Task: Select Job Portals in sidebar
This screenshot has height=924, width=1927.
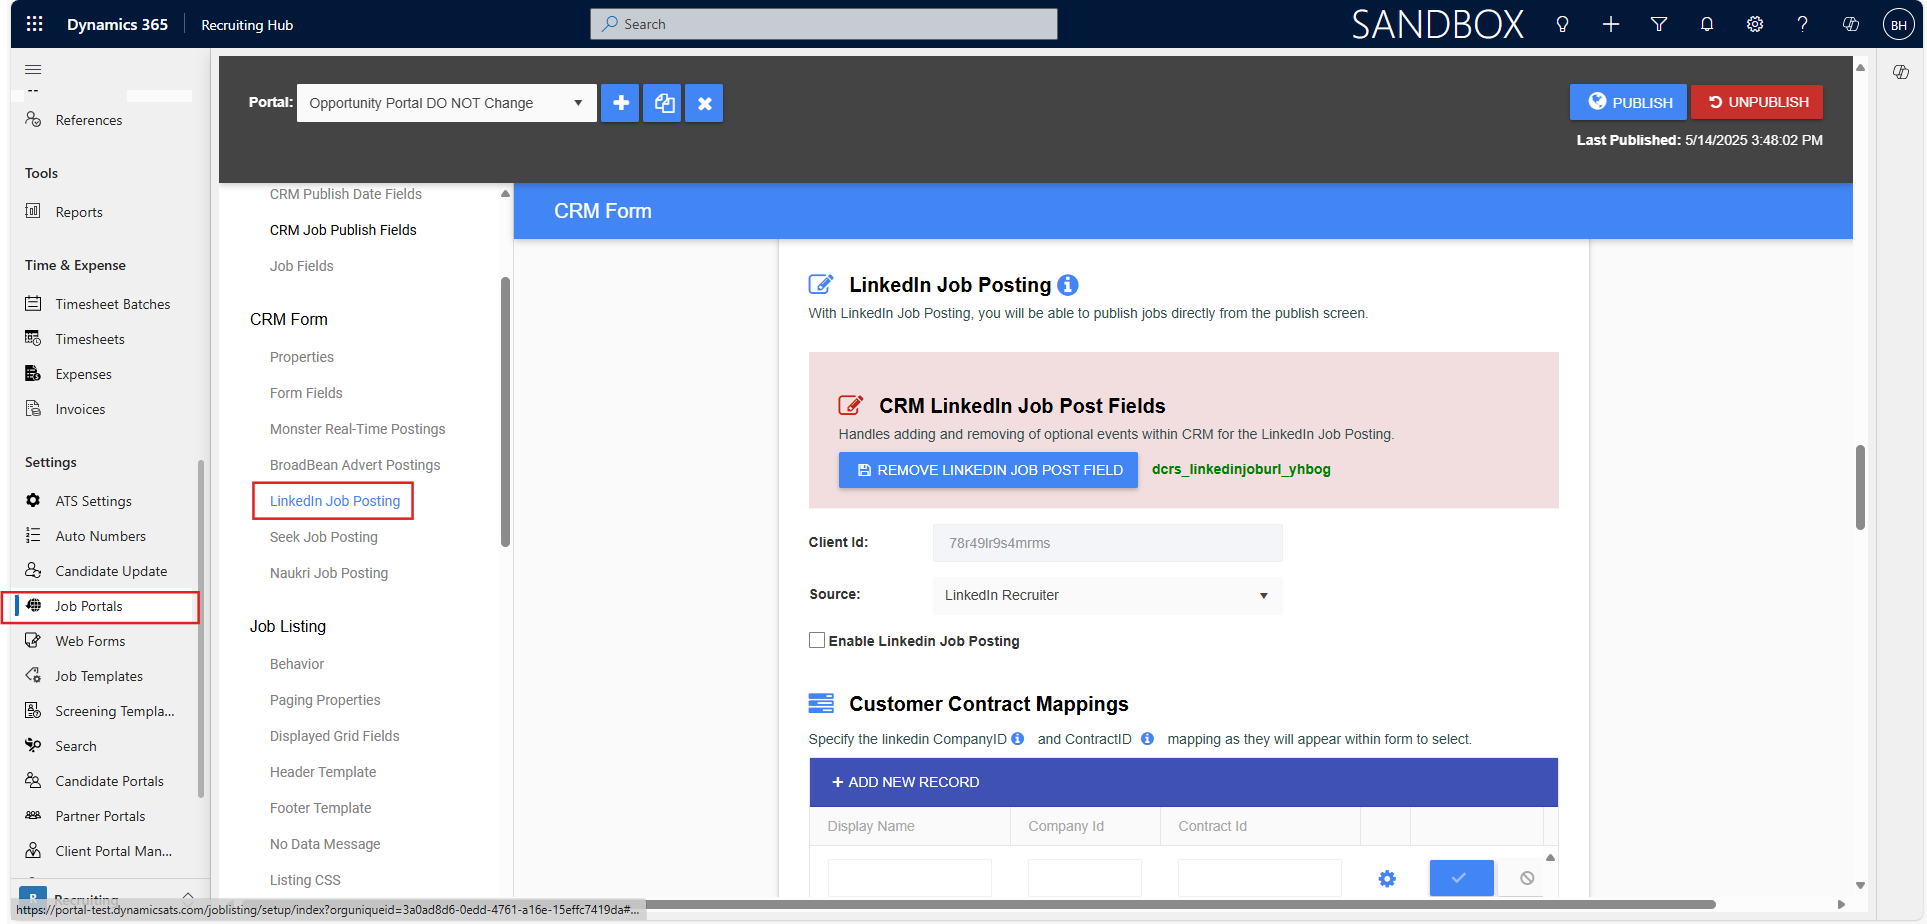Action: 89,606
